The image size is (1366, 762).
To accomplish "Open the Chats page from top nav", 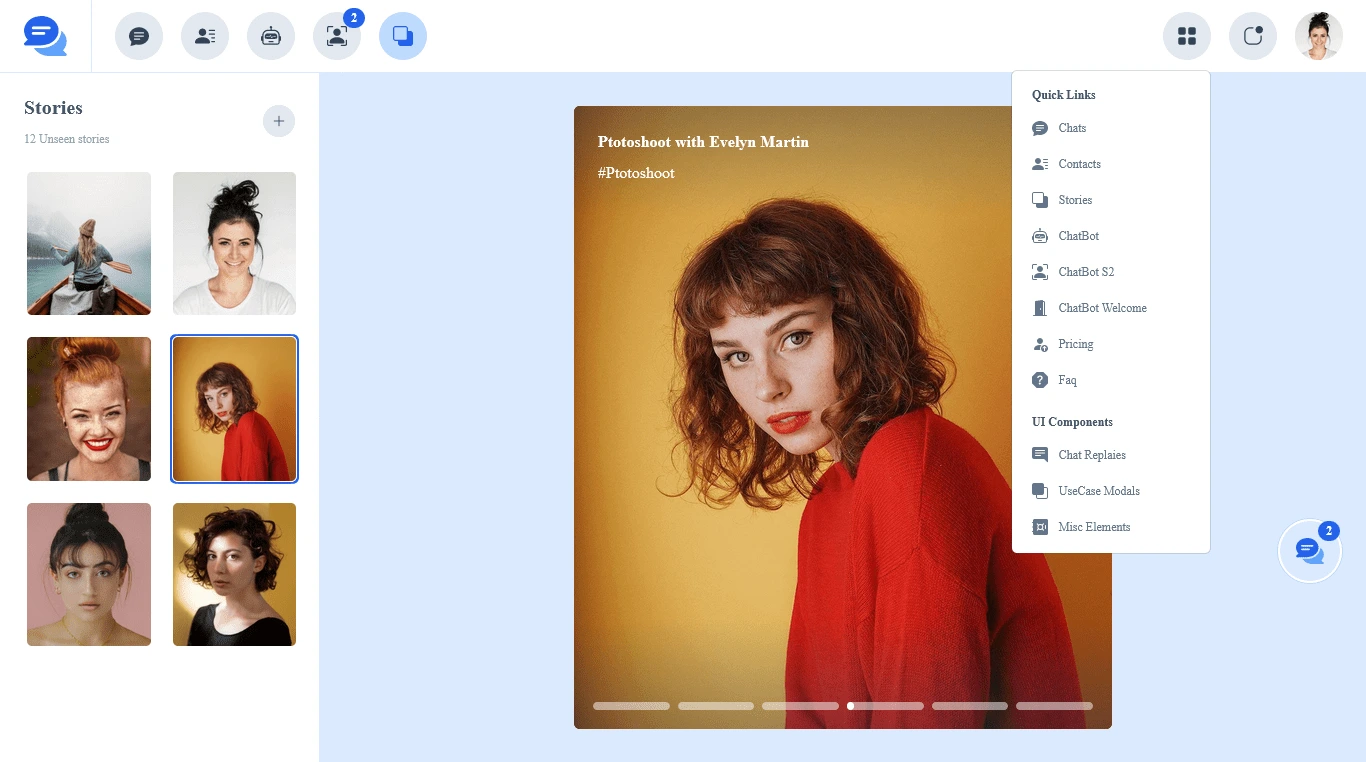I will coord(139,36).
